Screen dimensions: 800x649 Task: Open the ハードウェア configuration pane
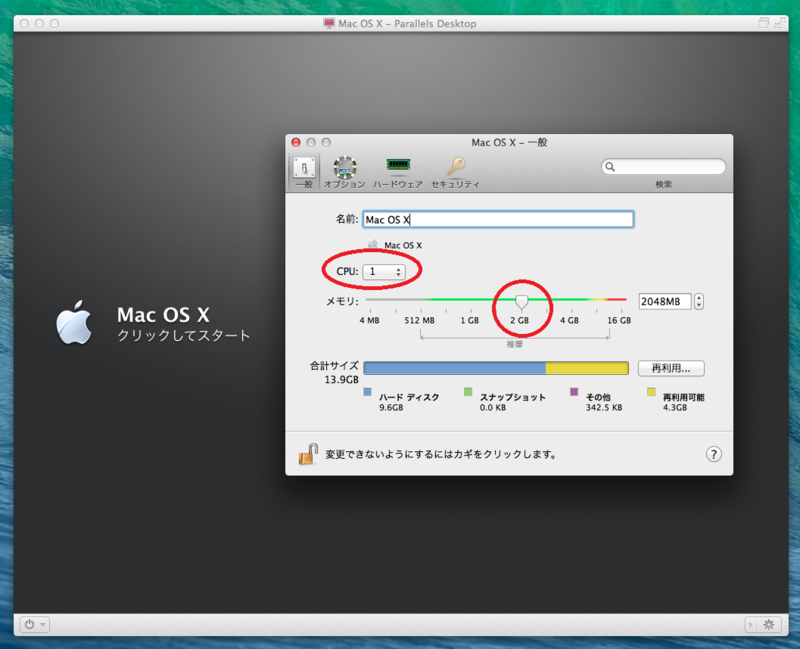point(400,166)
